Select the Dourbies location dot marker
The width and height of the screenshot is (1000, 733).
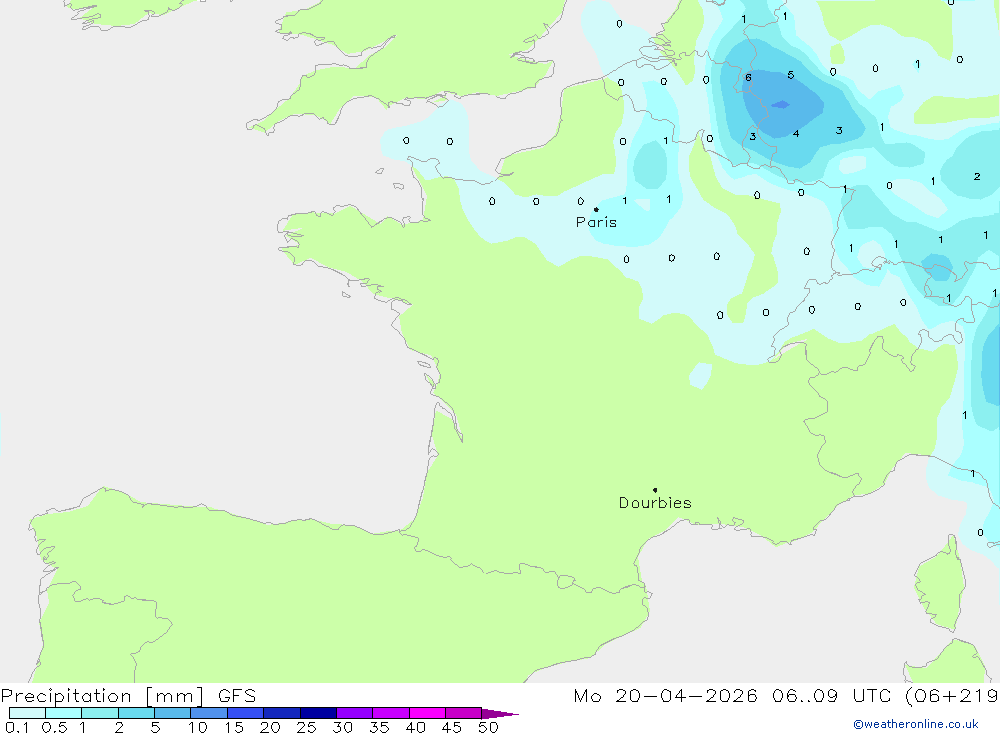coord(655,490)
